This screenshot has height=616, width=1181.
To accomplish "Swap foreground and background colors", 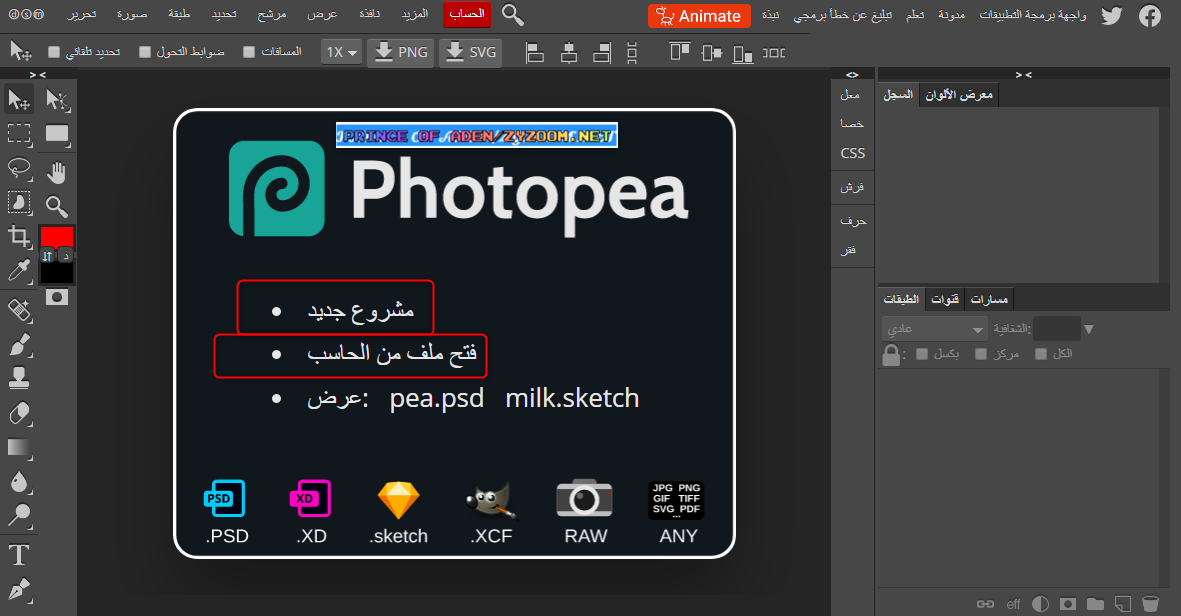I will pos(47,256).
